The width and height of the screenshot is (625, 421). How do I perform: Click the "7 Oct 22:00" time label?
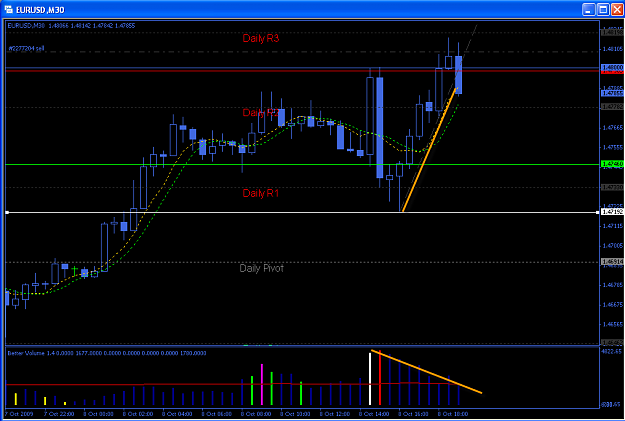[x=59, y=414]
